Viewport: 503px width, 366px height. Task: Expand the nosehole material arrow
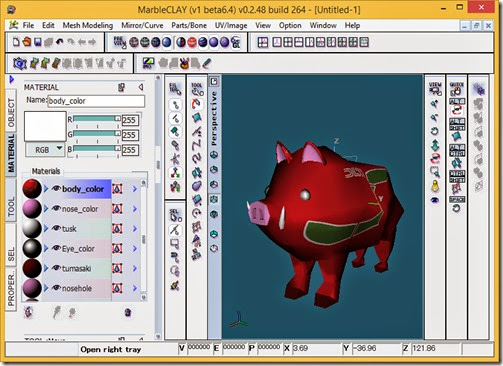pyautogui.click(x=46, y=288)
